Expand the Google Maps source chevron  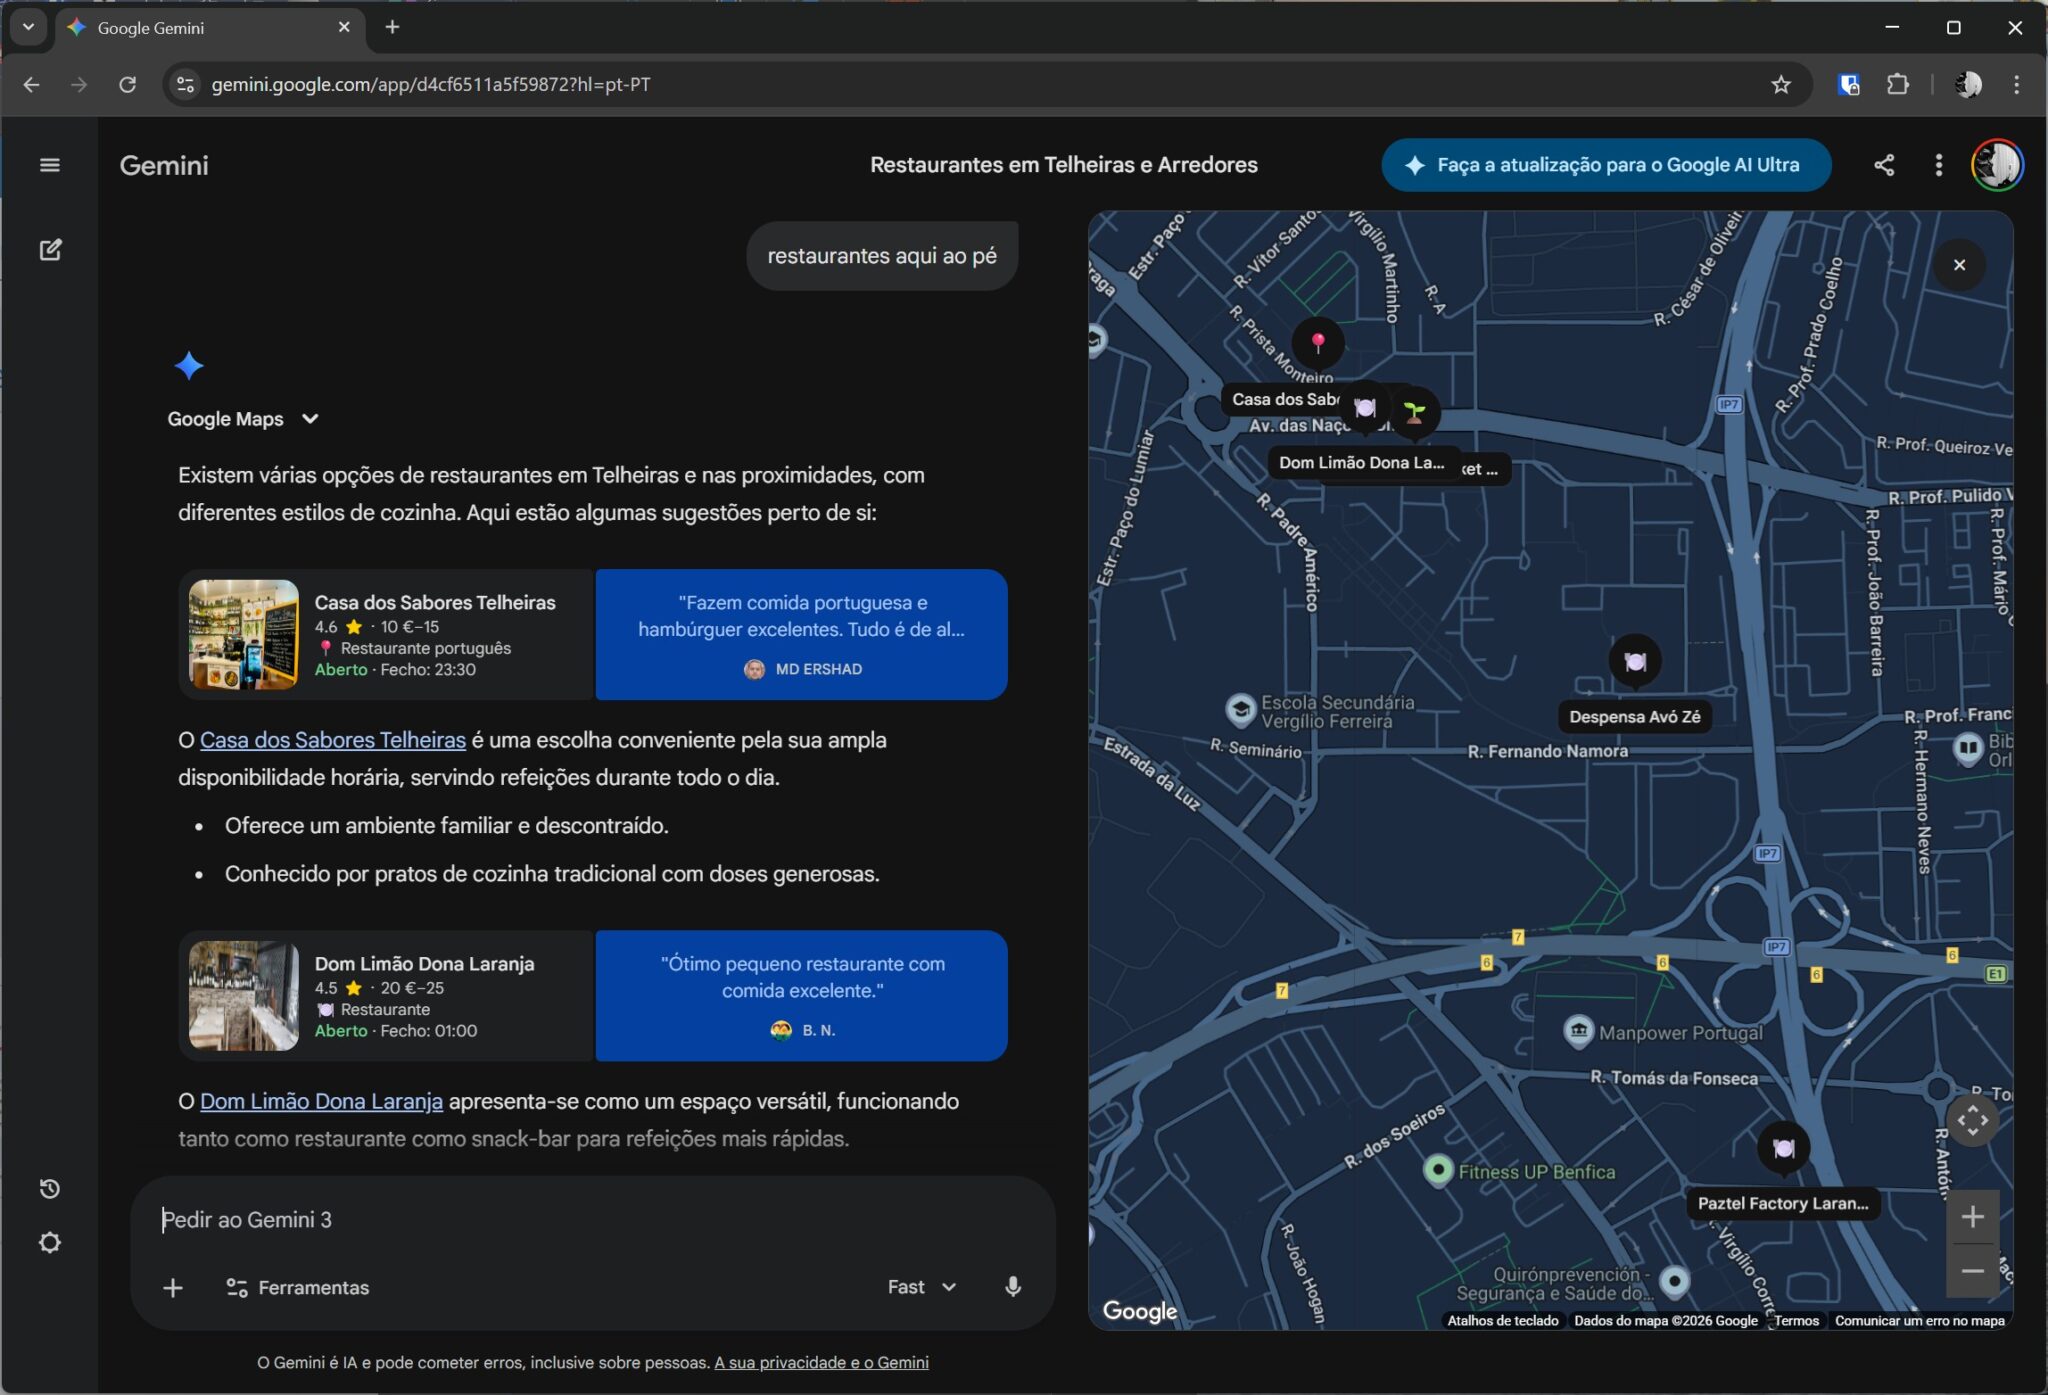[x=310, y=419]
